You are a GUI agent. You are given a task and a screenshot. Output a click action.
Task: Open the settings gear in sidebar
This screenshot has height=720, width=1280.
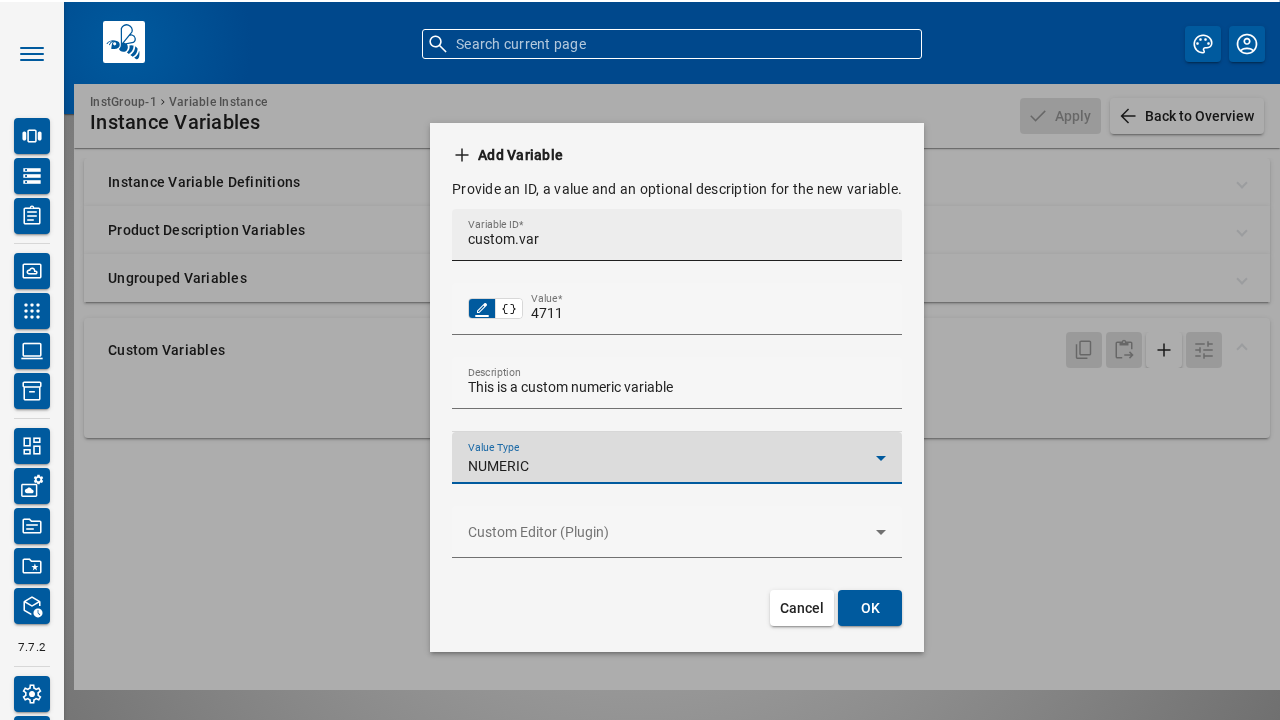32,694
